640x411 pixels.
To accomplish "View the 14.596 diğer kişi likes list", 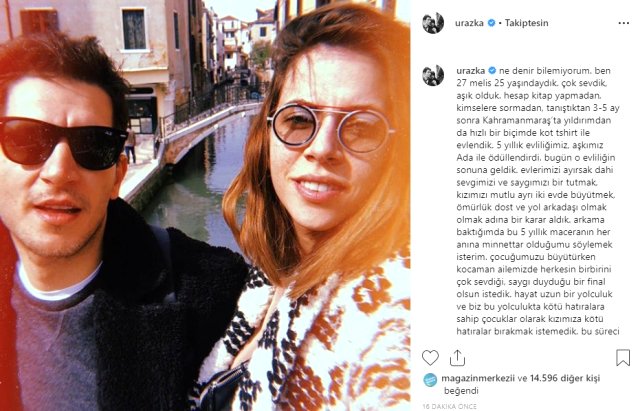I will [x=565, y=378].
